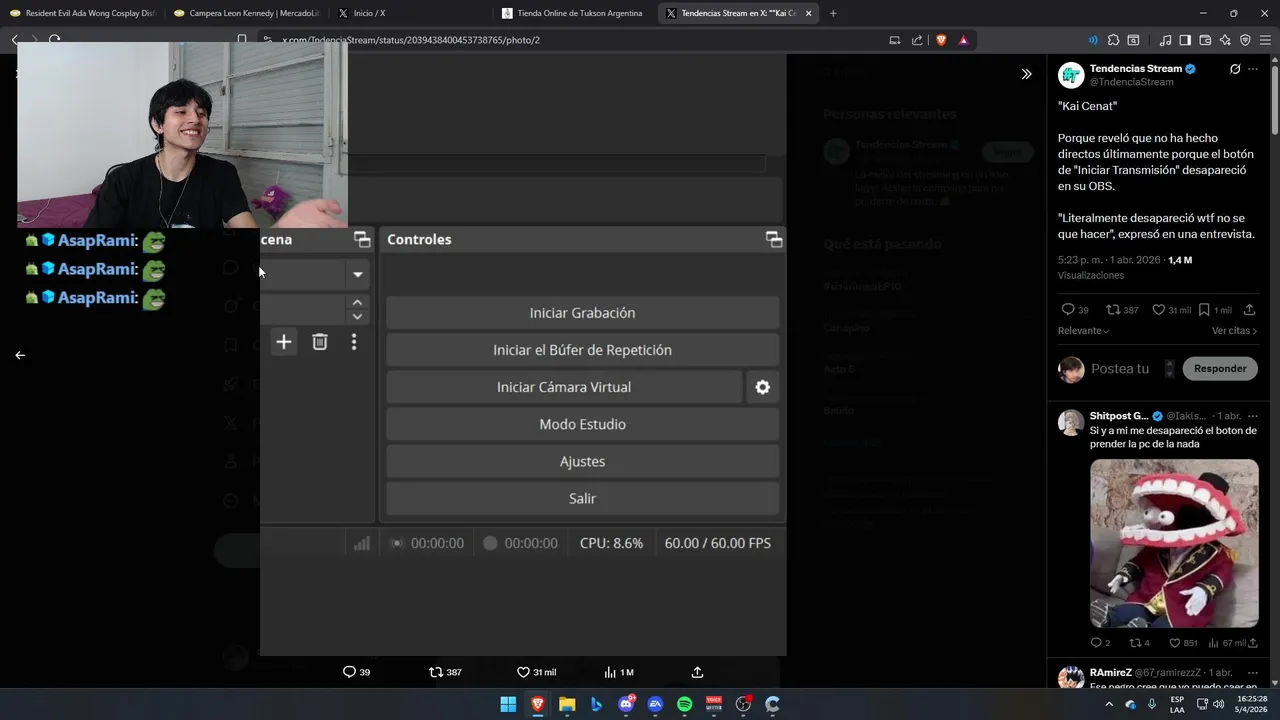Switch to Resident Evil Ada Wong Cosplay tab
This screenshot has width=1280, height=720.
point(82,13)
